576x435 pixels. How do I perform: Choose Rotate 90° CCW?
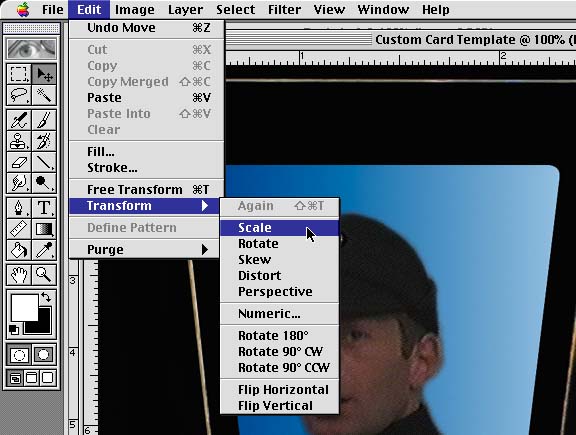tap(279, 367)
